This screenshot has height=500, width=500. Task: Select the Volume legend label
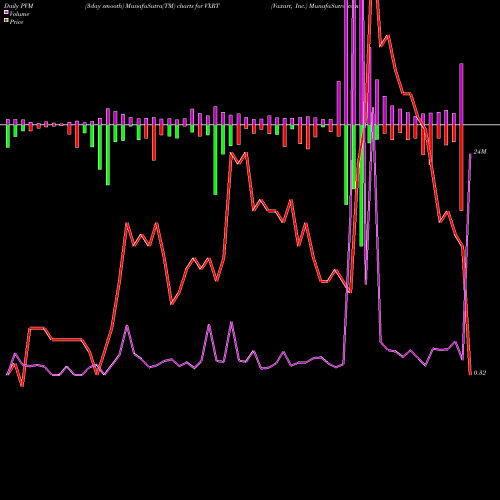[x=19, y=14]
